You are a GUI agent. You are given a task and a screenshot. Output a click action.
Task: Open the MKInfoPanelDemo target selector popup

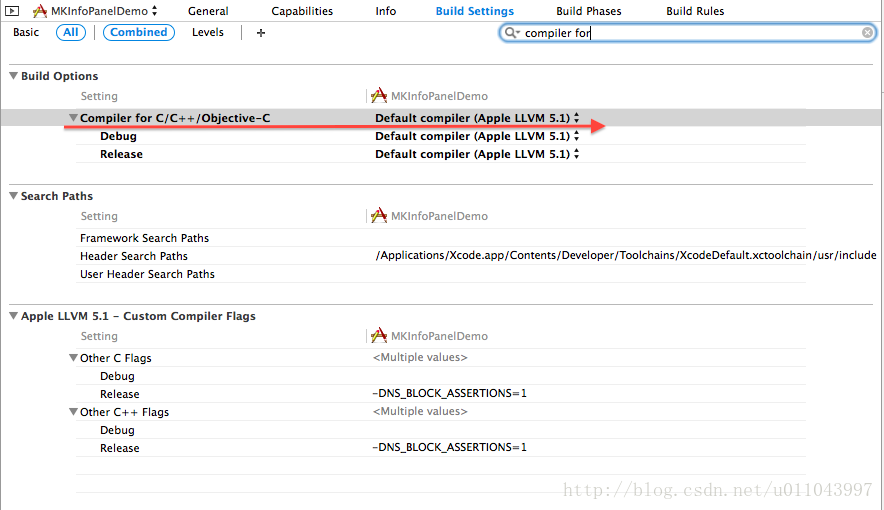point(95,11)
